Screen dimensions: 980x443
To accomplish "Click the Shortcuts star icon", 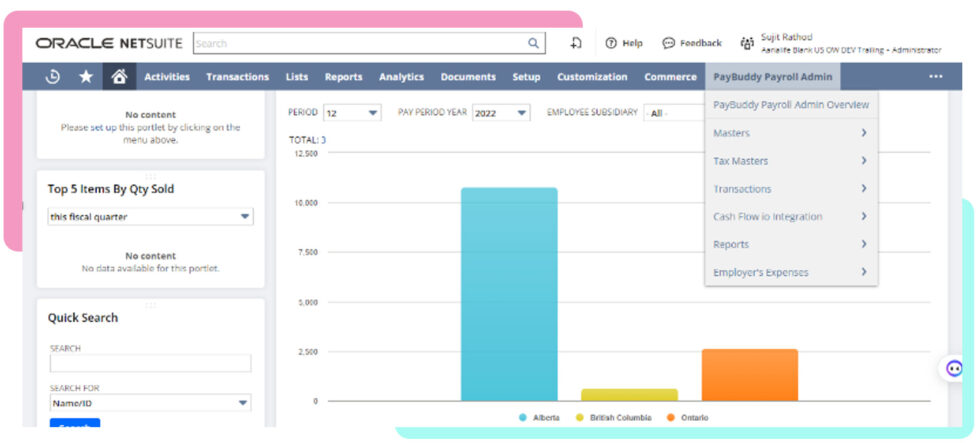I will click(86, 77).
